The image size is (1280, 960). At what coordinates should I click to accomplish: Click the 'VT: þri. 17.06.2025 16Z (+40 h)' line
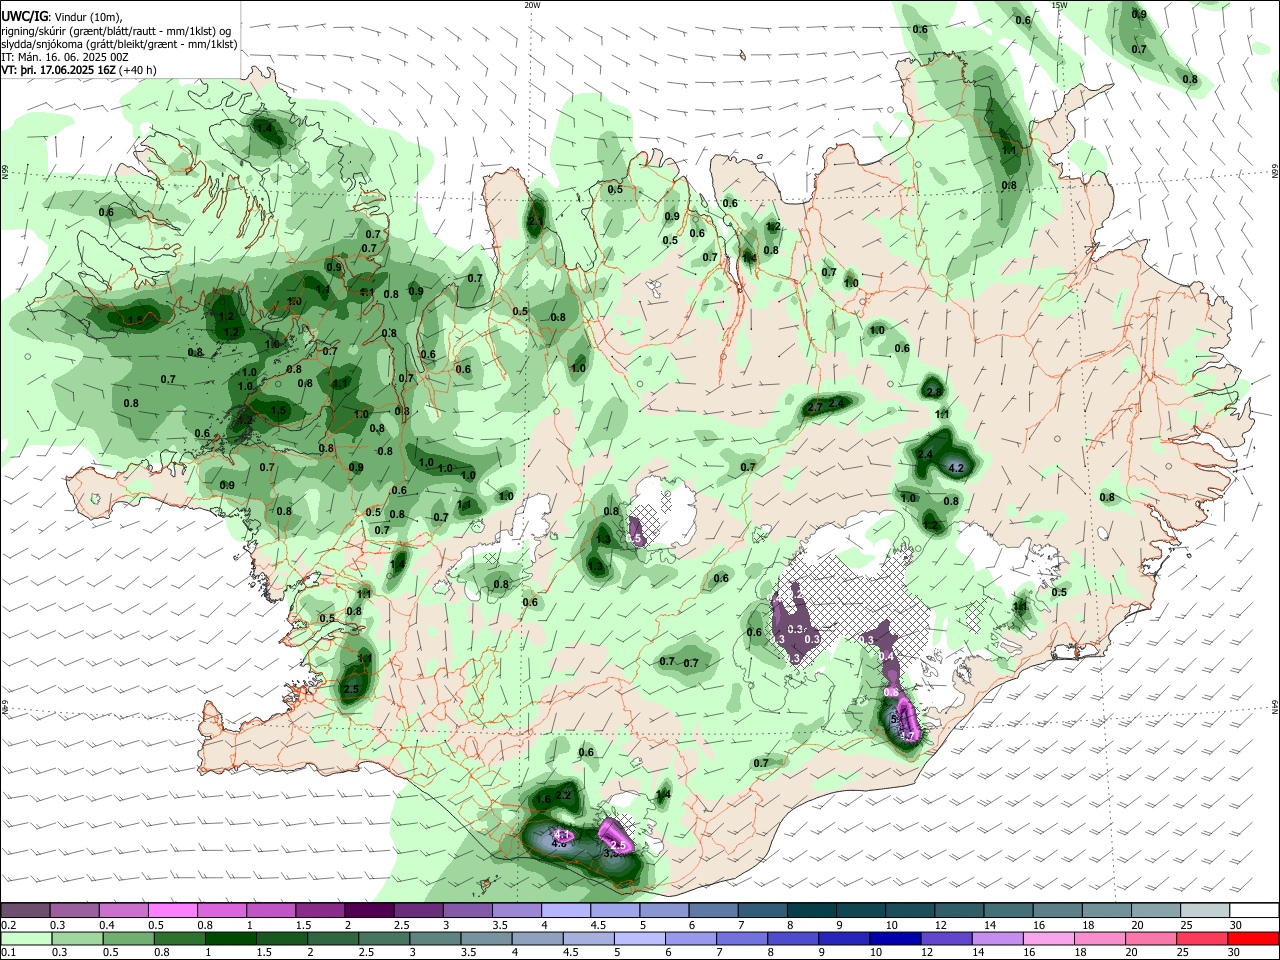79,70
